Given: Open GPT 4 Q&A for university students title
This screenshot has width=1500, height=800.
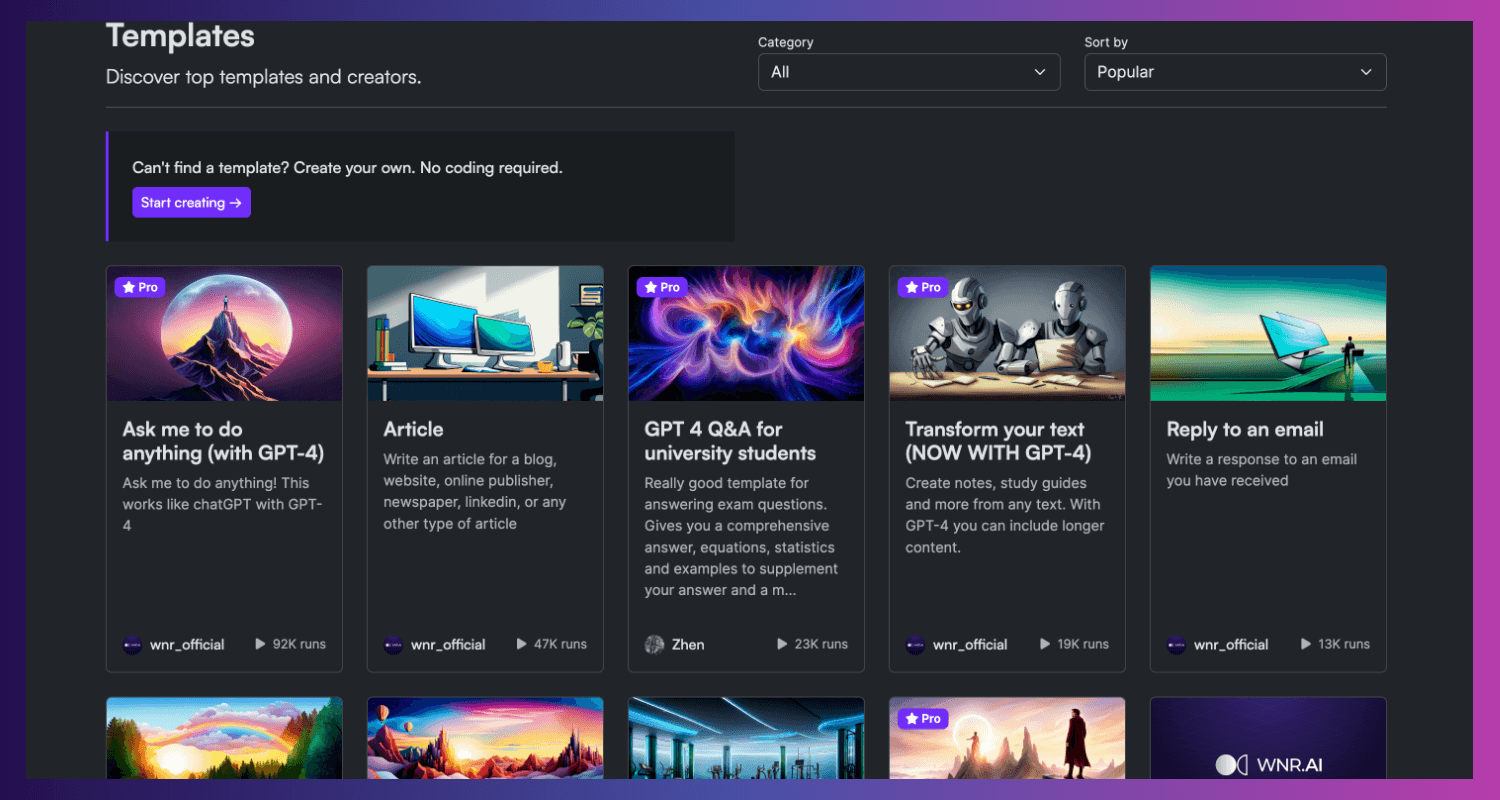Looking at the screenshot, I should click(730, 441).
